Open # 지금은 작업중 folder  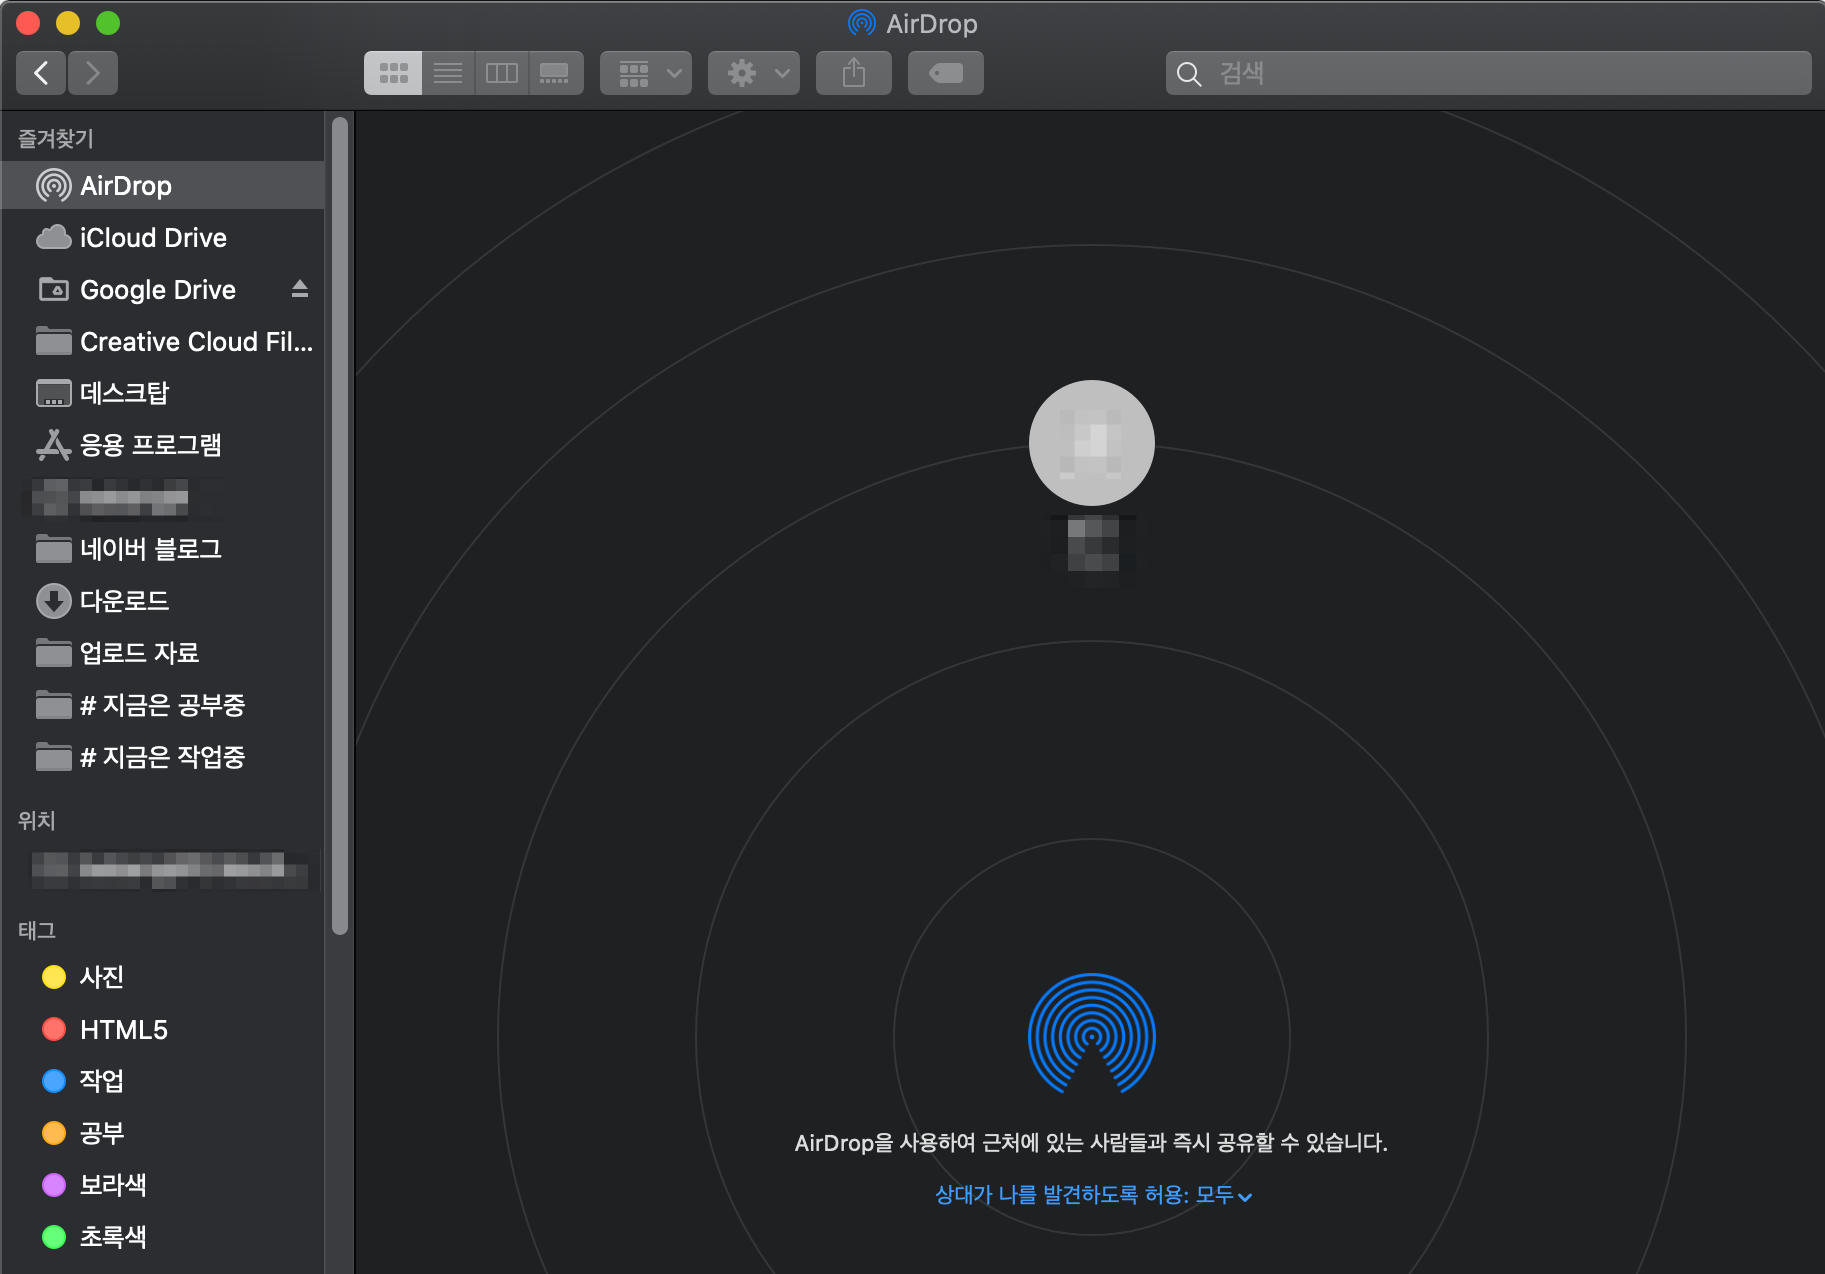pyautogui.click(x=163, y=757)
